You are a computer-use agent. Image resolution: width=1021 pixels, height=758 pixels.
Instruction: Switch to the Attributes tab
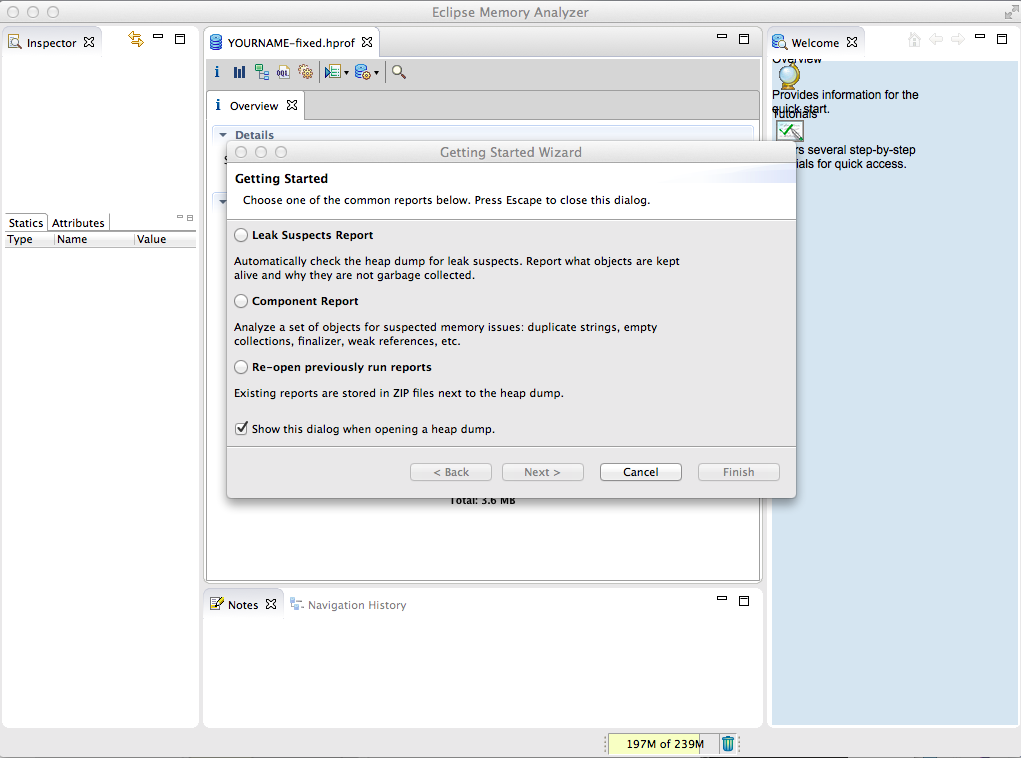click(x=78, y=223)
